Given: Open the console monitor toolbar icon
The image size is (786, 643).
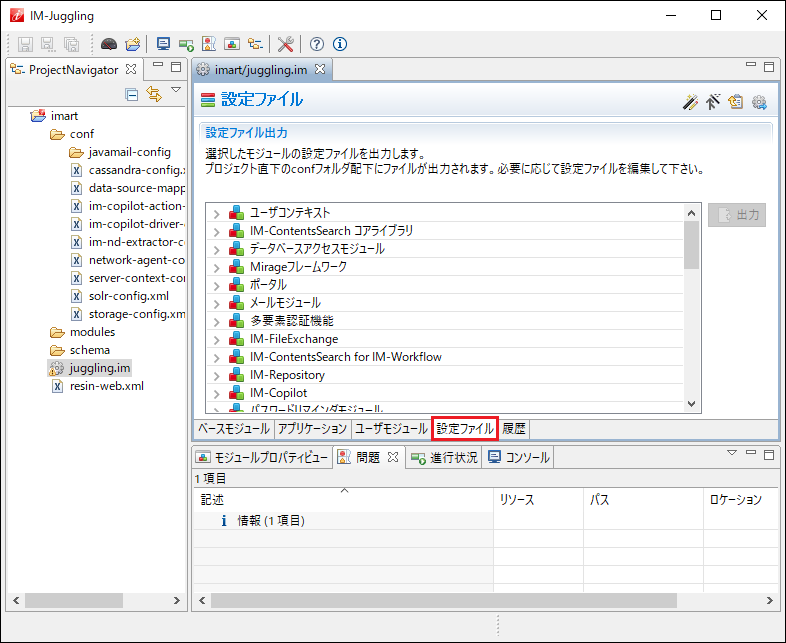Looking at the screenshot, I should tap(163, 44).
